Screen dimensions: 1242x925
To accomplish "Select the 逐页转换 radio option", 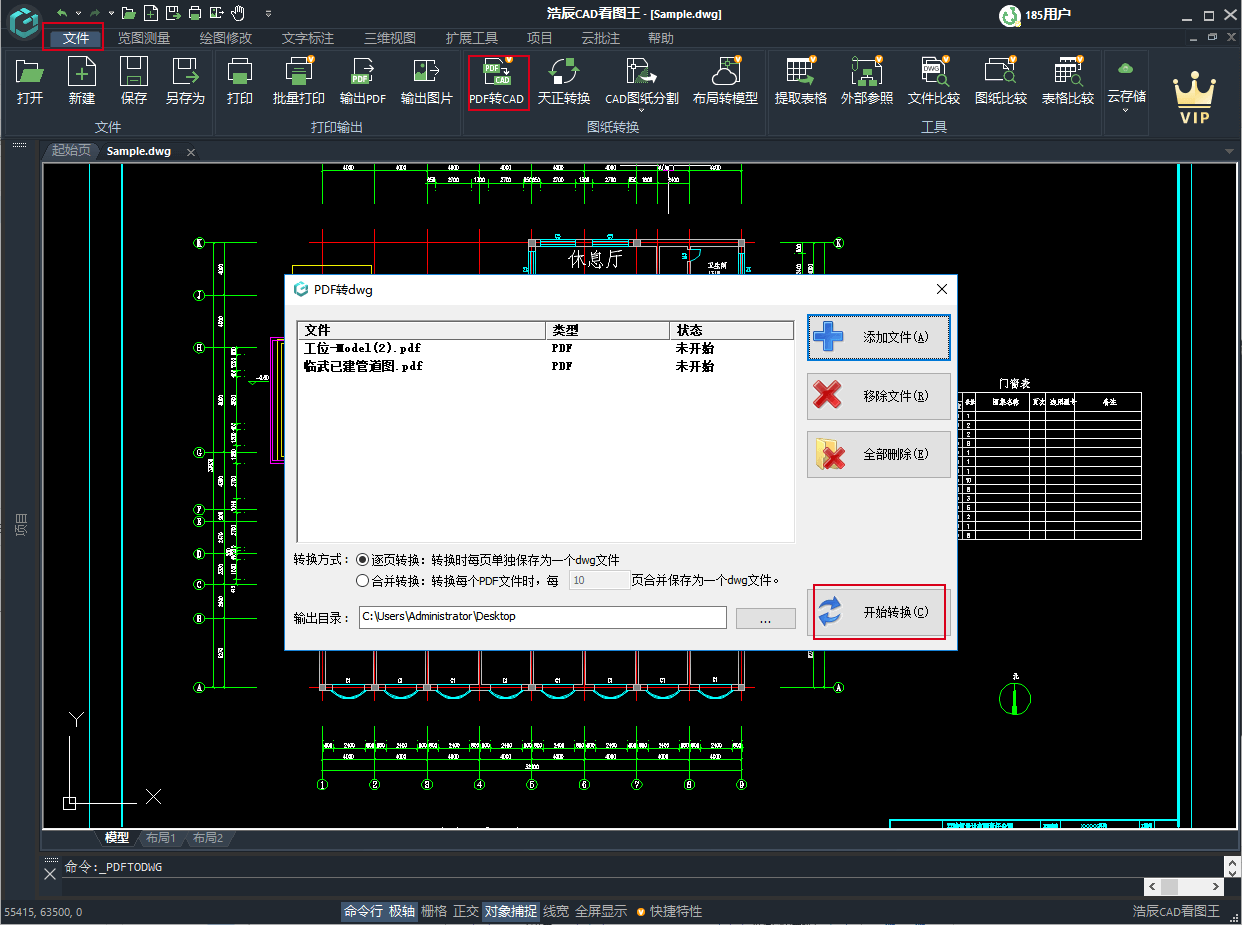I will 363,560.
